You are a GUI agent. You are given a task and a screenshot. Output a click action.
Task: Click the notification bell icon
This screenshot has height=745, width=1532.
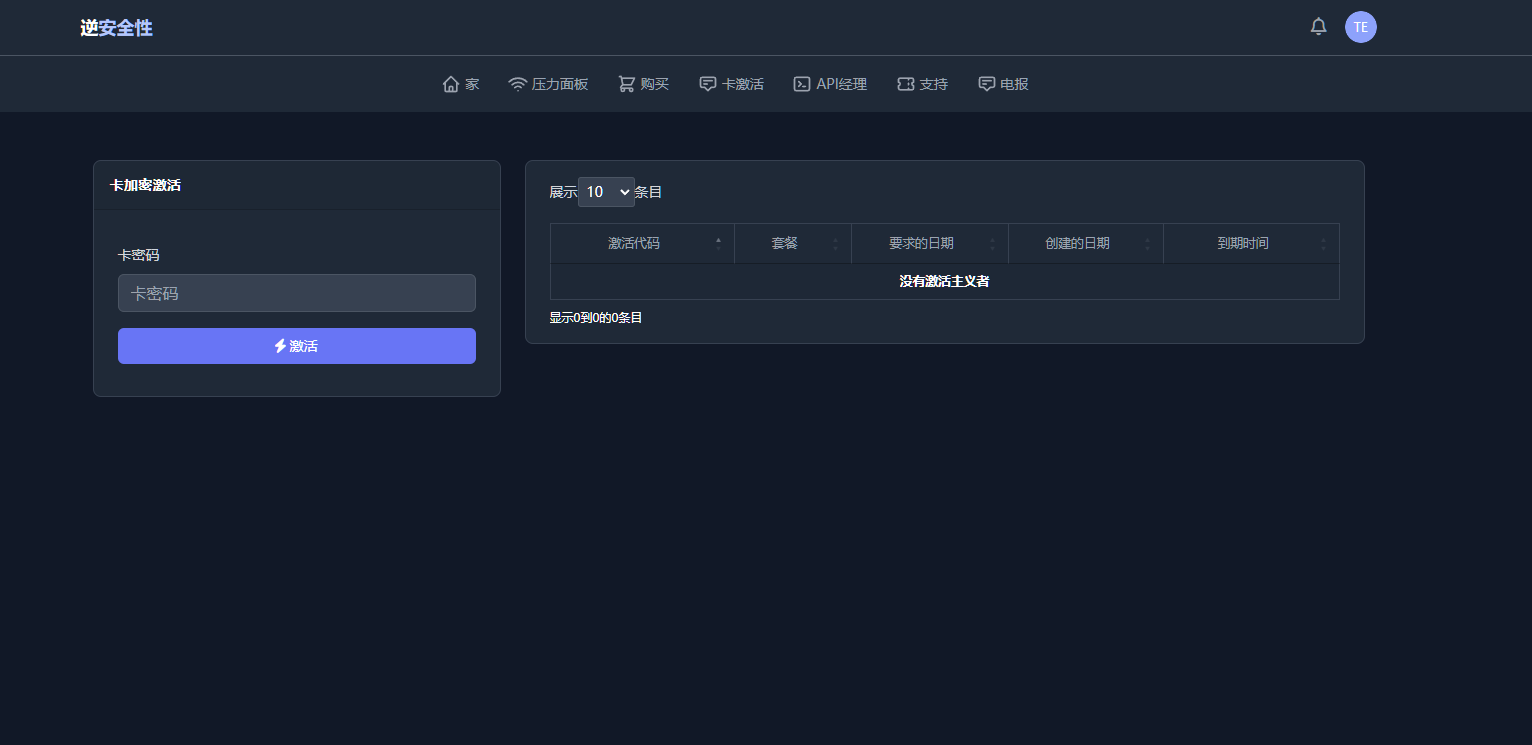click(1318, 27)
